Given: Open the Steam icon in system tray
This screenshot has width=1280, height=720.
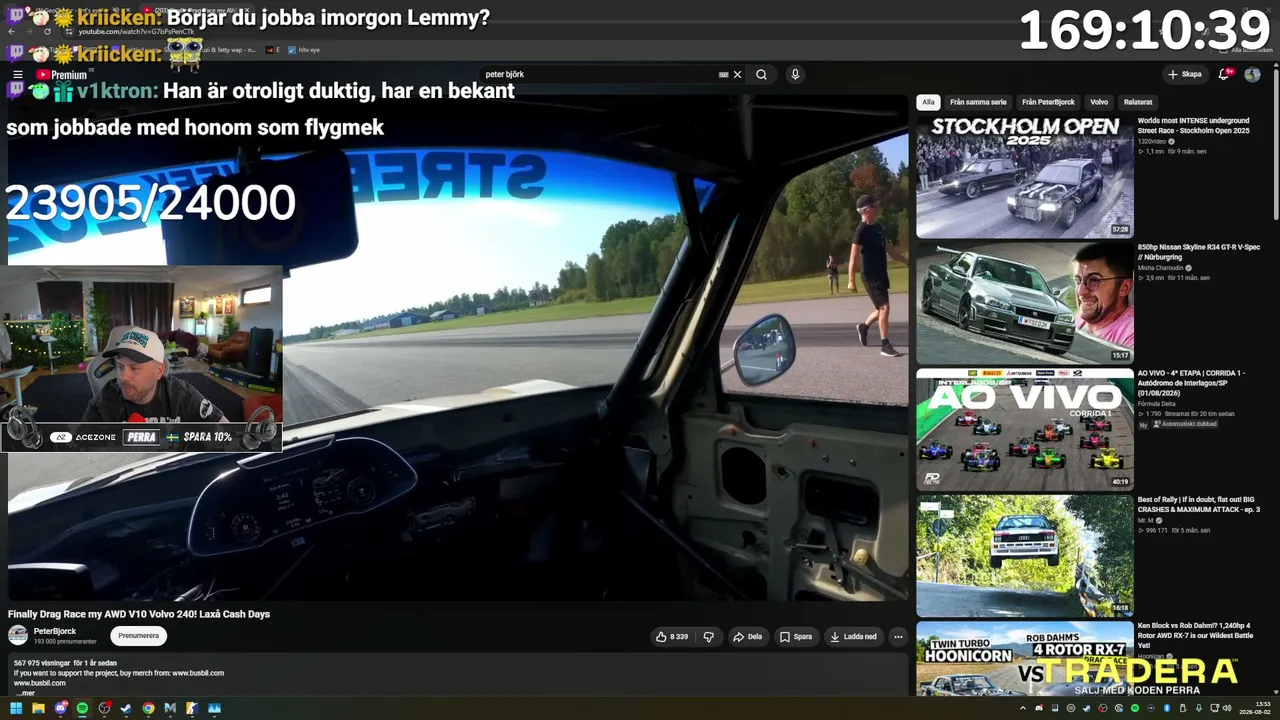Looking at the screenshot, I should (1086, 709).
